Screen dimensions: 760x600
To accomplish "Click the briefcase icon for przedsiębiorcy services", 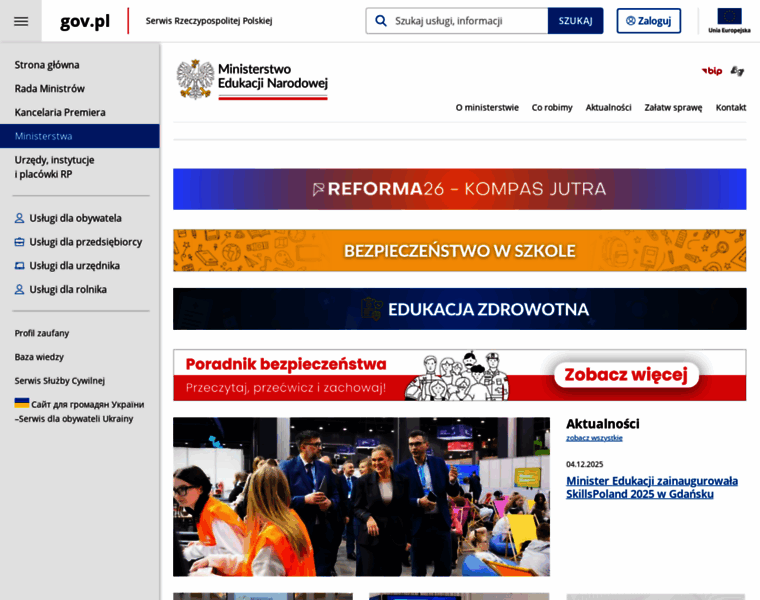I will click(x=20, y=242).
